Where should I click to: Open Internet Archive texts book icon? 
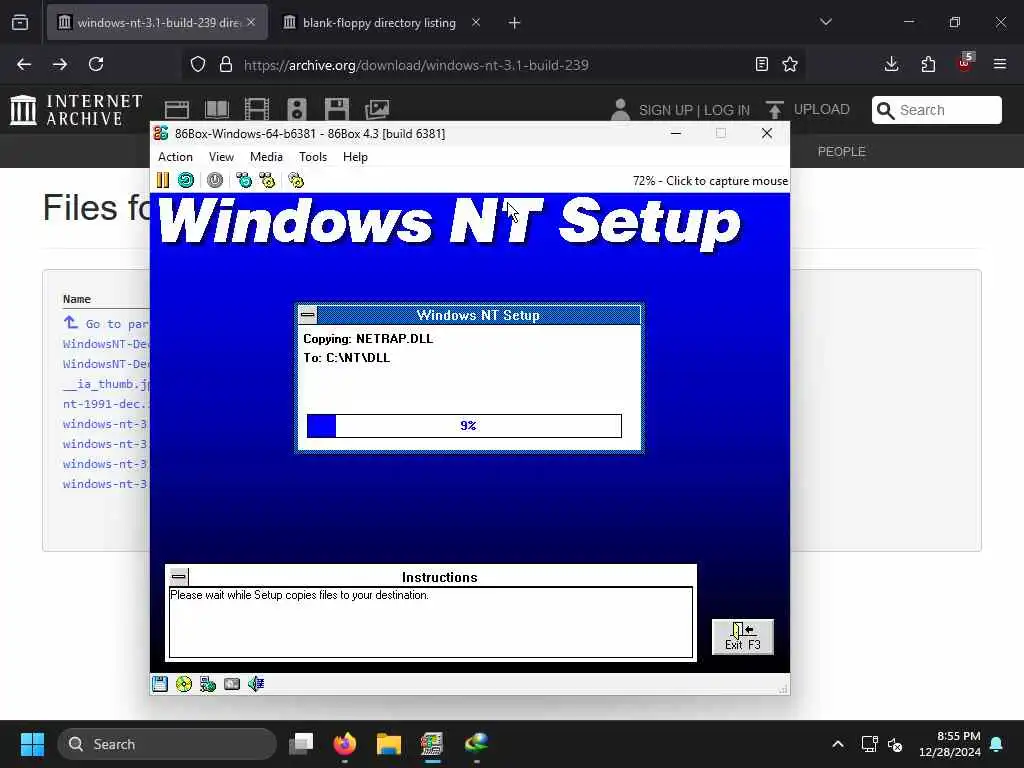[x=217, y=110]
